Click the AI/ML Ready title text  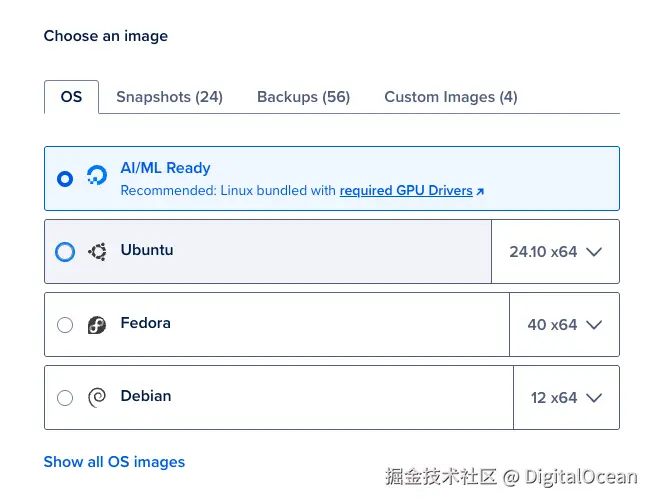165,168
